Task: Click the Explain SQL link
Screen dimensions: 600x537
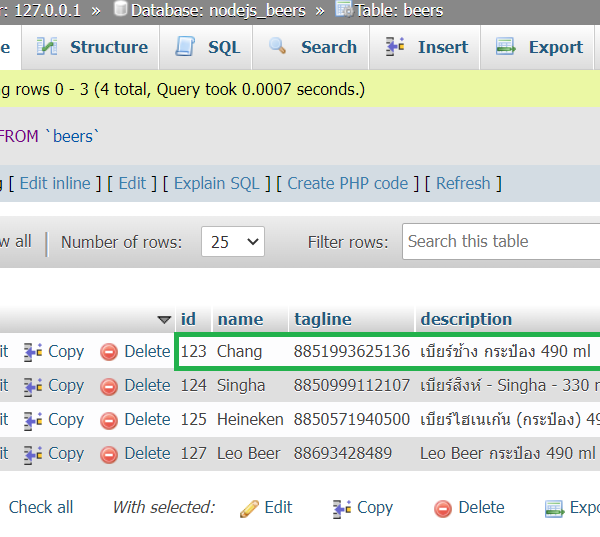Action: [216, 183]
